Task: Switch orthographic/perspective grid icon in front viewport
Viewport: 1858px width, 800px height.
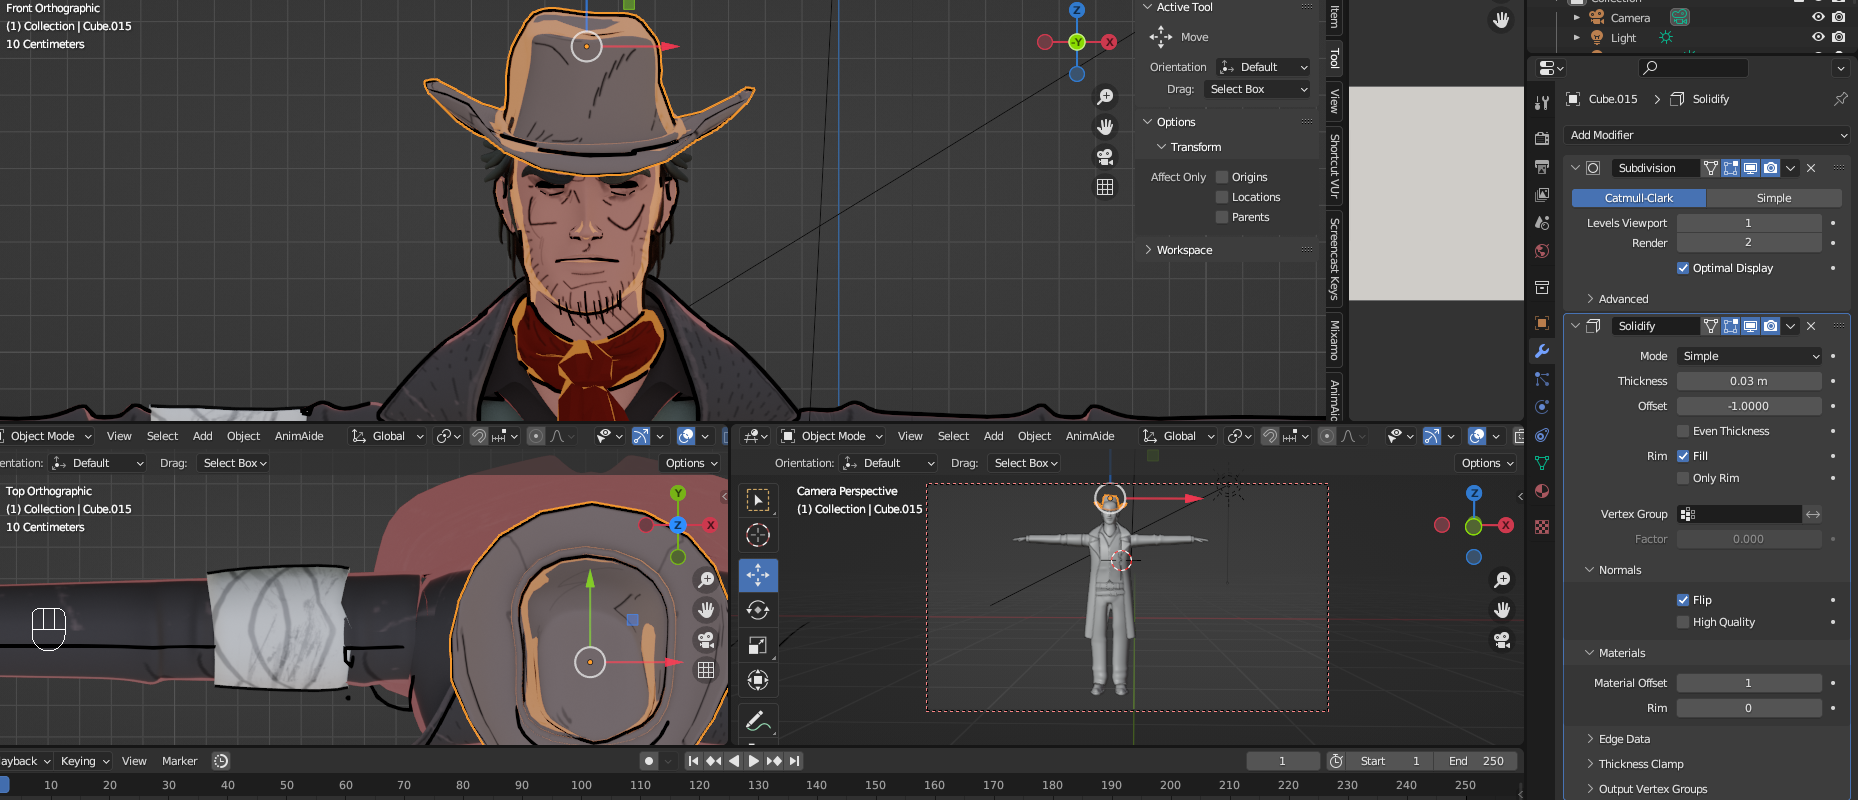Action: [x=1105, y=187]
